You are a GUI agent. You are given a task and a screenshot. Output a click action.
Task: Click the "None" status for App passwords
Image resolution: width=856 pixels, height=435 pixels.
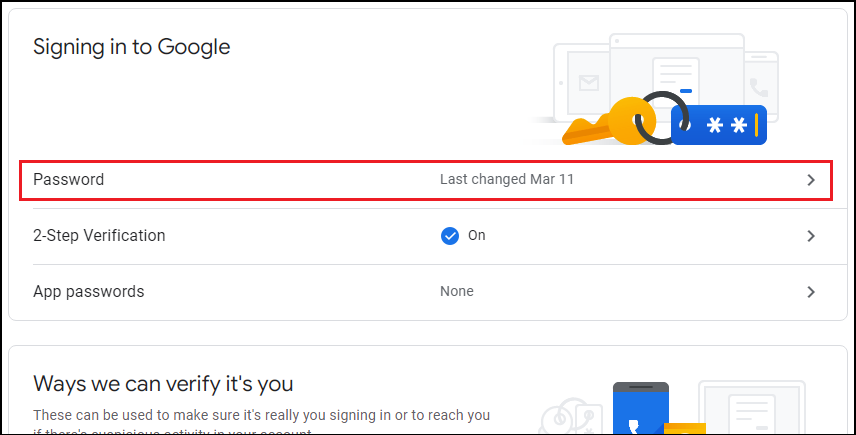(x=457, y=292)
